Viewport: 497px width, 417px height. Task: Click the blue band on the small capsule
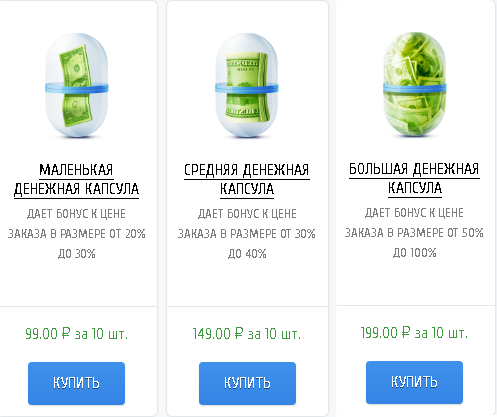(77, 88)
